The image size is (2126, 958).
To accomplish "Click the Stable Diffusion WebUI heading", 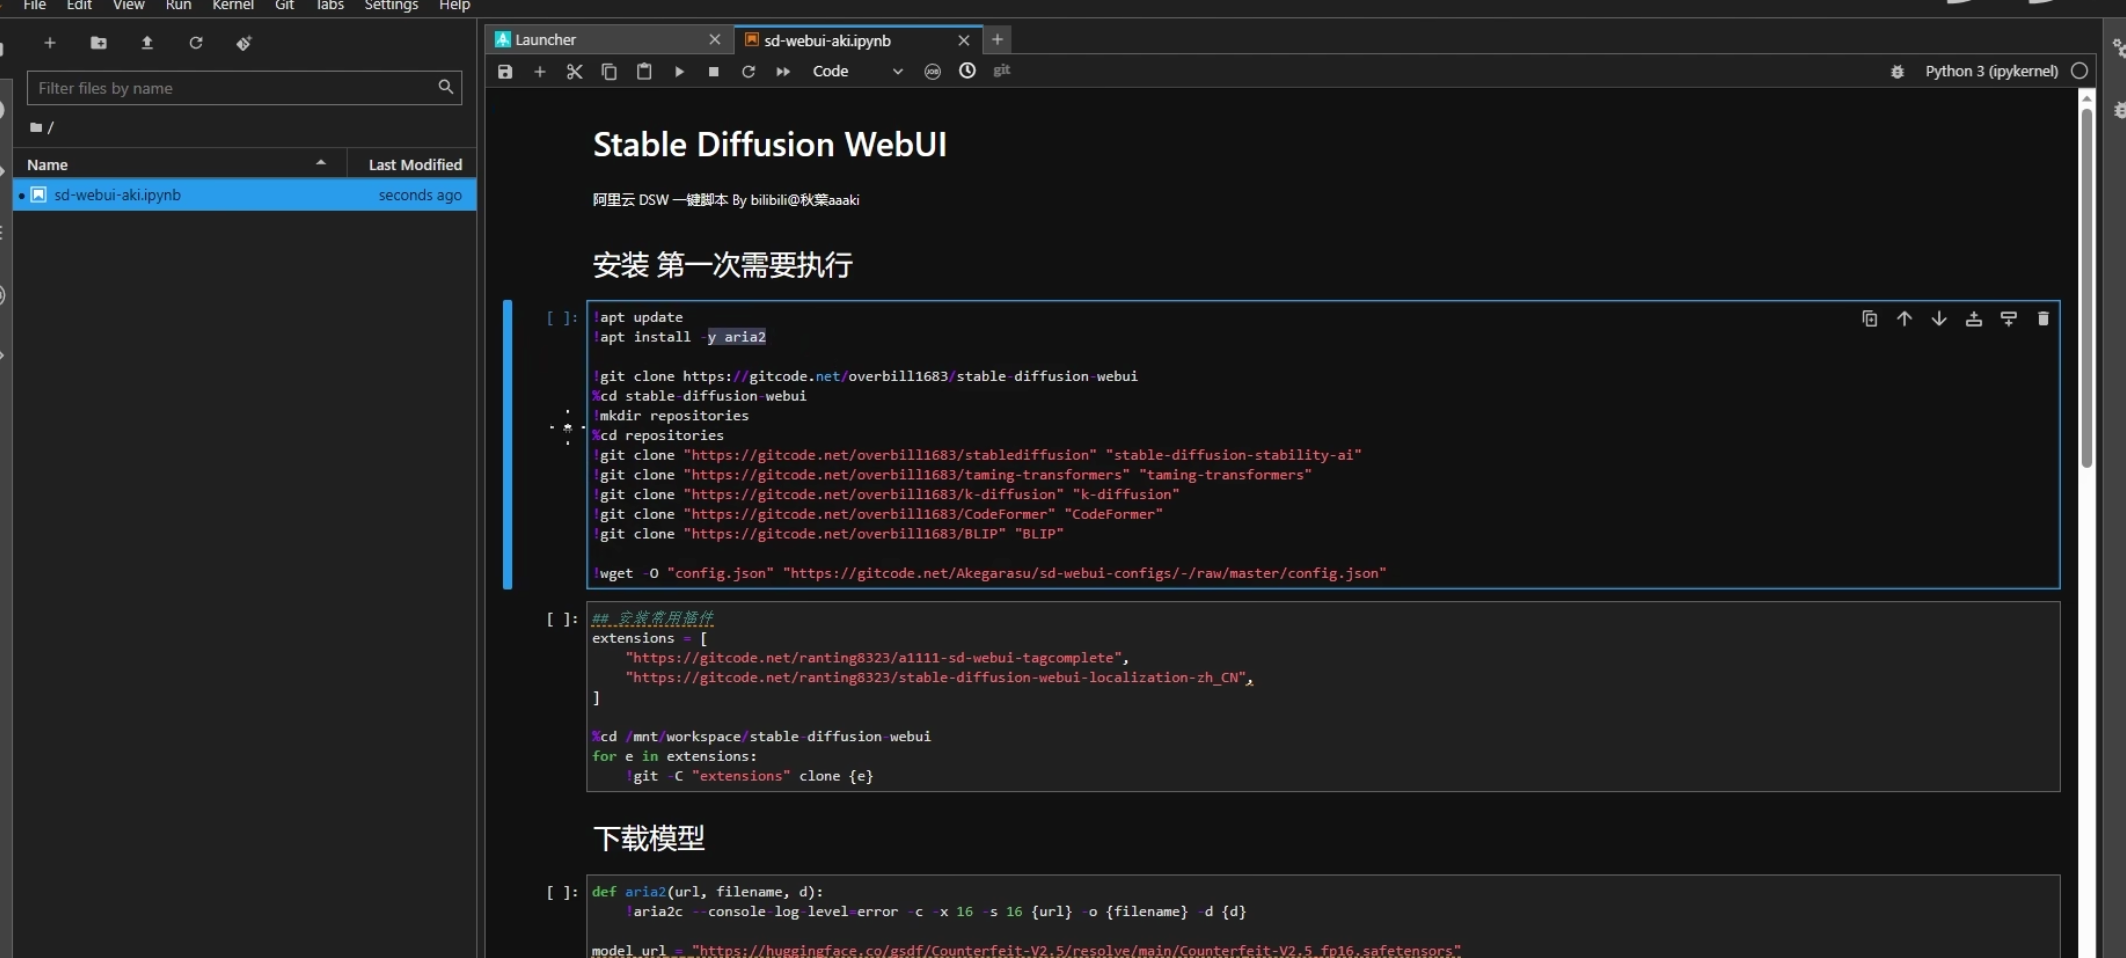I will [770, 145].
